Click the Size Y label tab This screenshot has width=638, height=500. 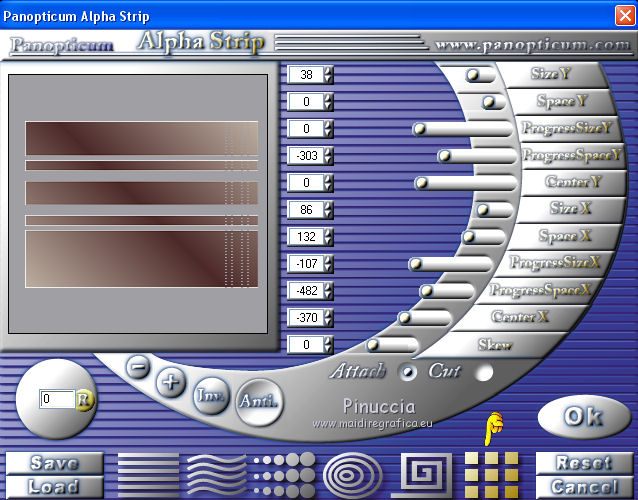pos(553,74)
